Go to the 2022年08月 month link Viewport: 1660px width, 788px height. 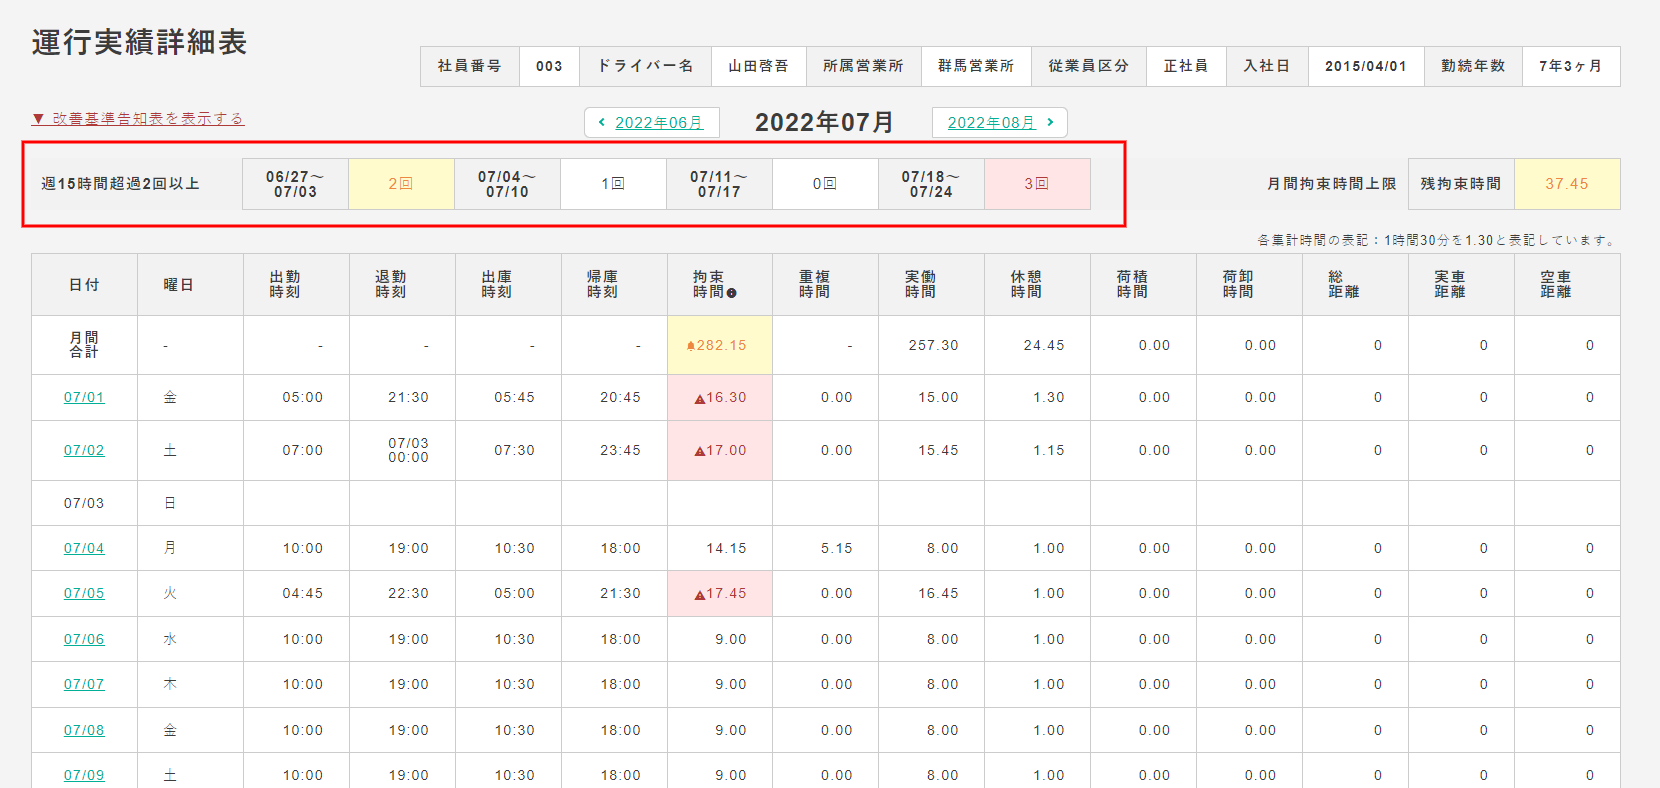[x=990, y=122]
